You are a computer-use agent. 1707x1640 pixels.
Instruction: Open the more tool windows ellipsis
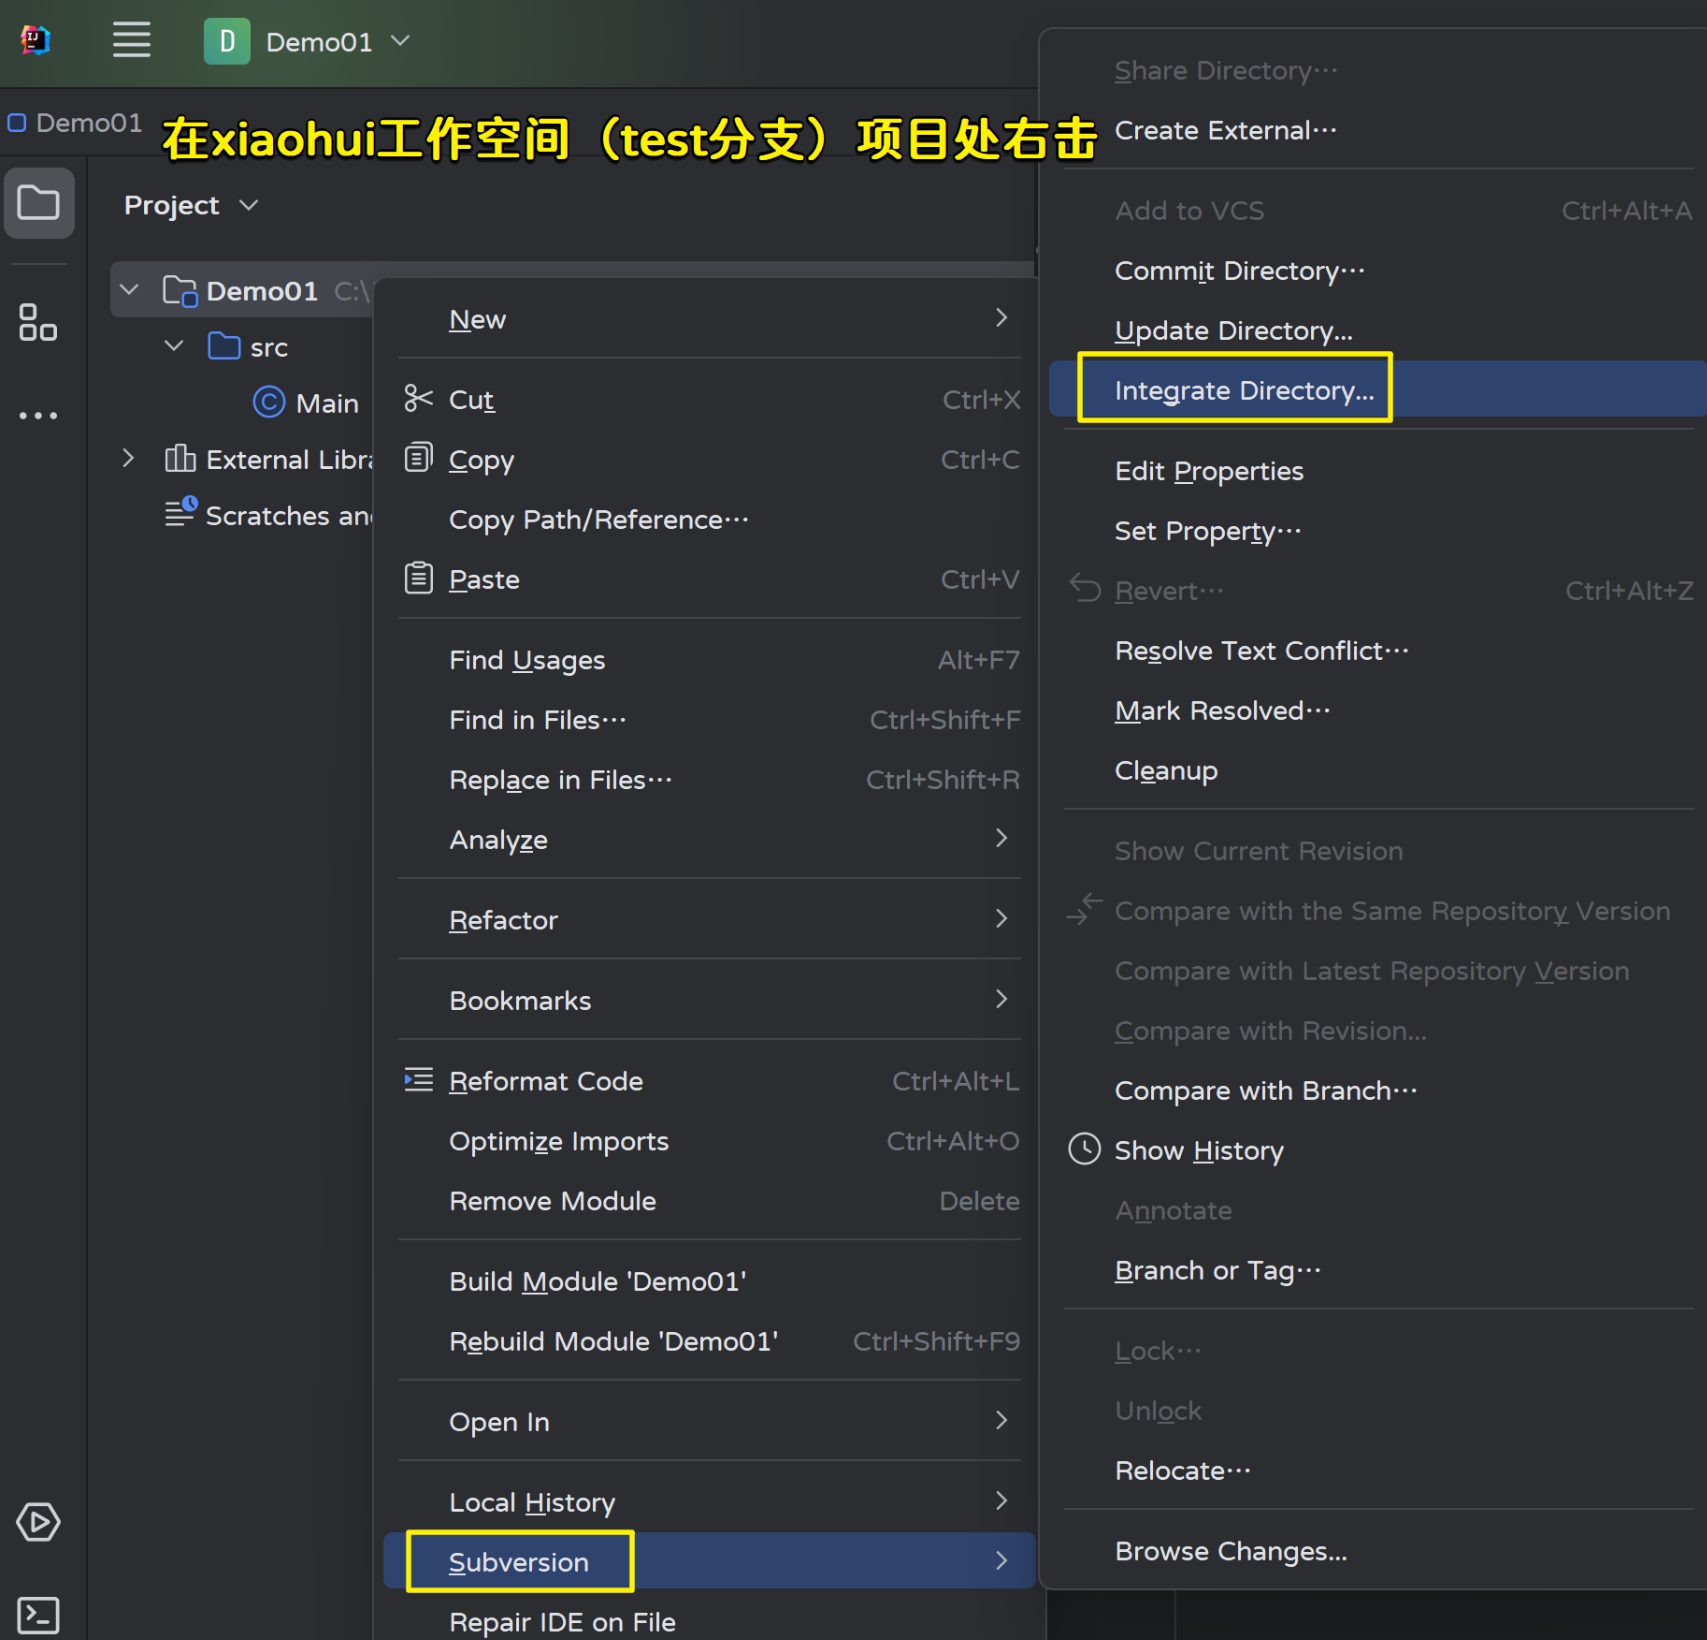(x=38, y=415)
